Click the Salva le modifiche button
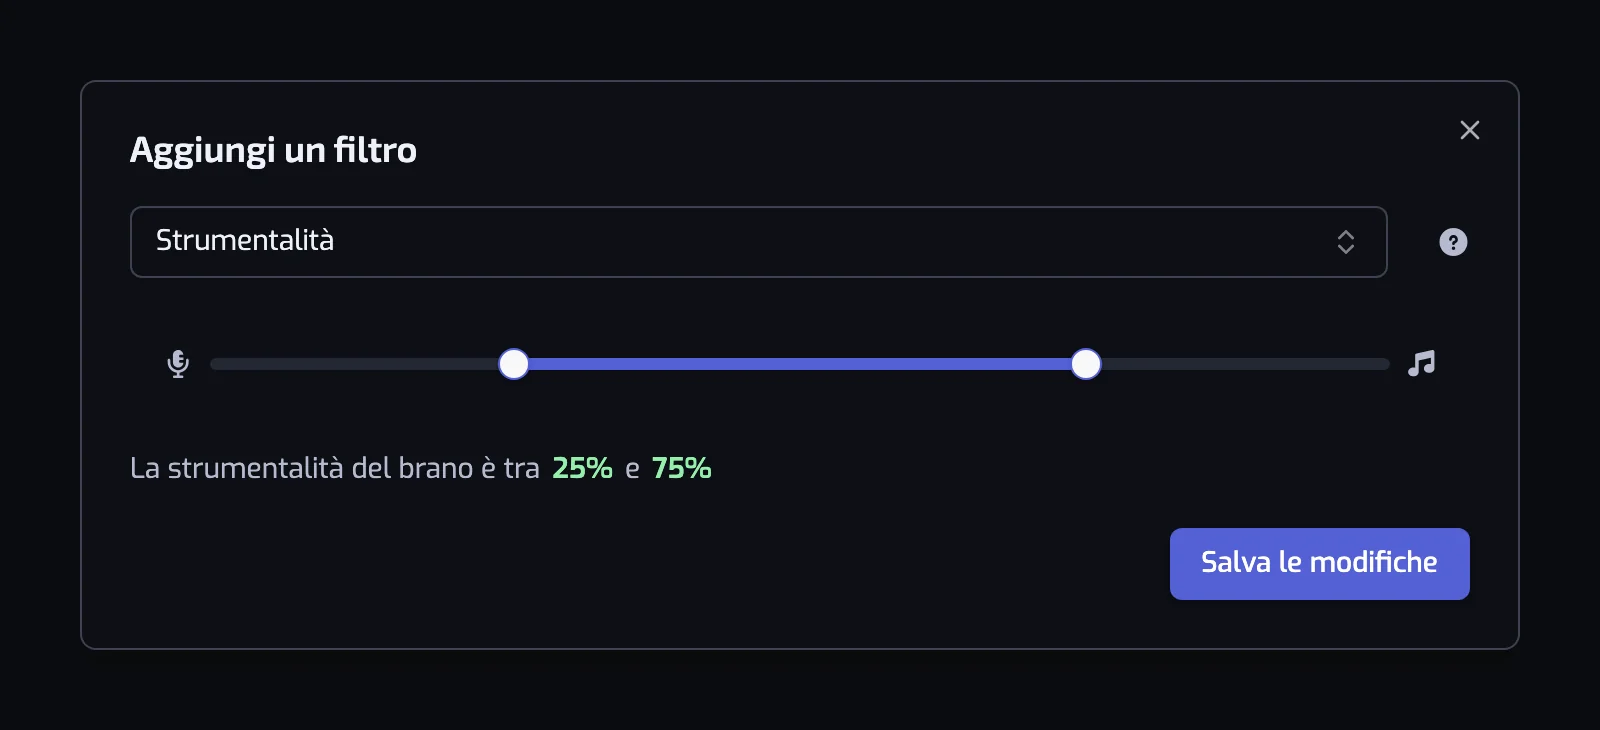 click(1319, 564)
